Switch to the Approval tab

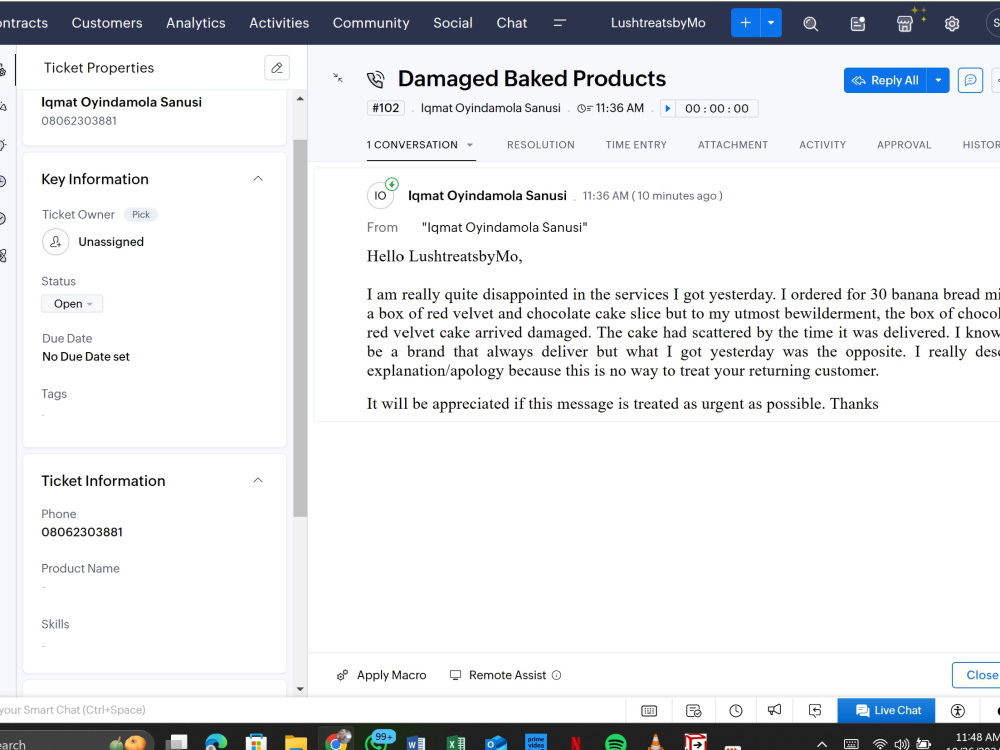pos(904,145)
